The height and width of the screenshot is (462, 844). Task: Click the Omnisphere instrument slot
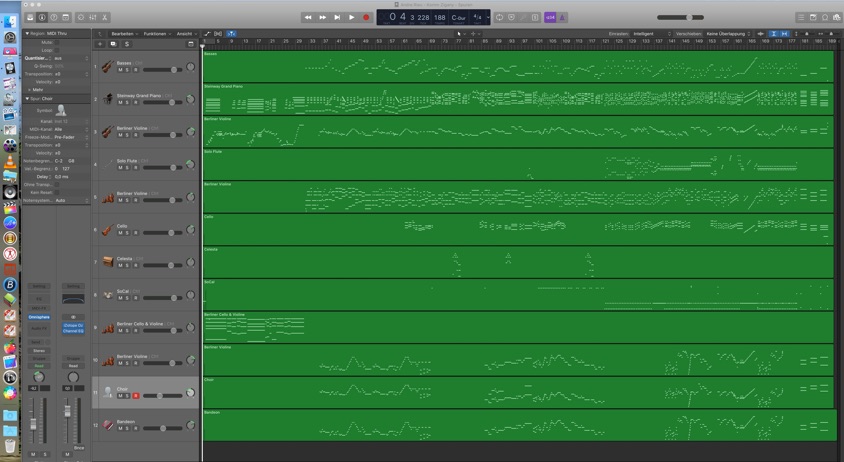point(39,317)
